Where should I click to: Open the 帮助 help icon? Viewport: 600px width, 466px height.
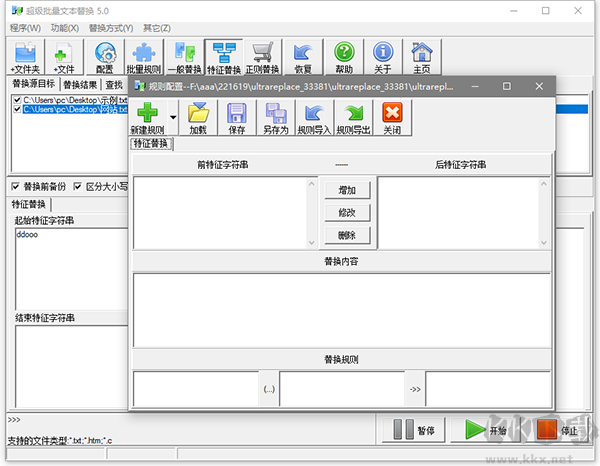[344, 53]
